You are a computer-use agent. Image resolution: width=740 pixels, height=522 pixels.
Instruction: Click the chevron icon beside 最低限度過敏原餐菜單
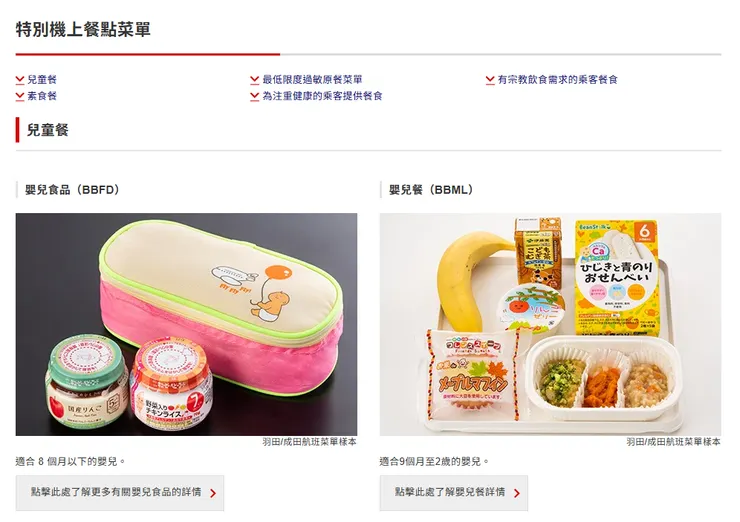coord(255,80)
